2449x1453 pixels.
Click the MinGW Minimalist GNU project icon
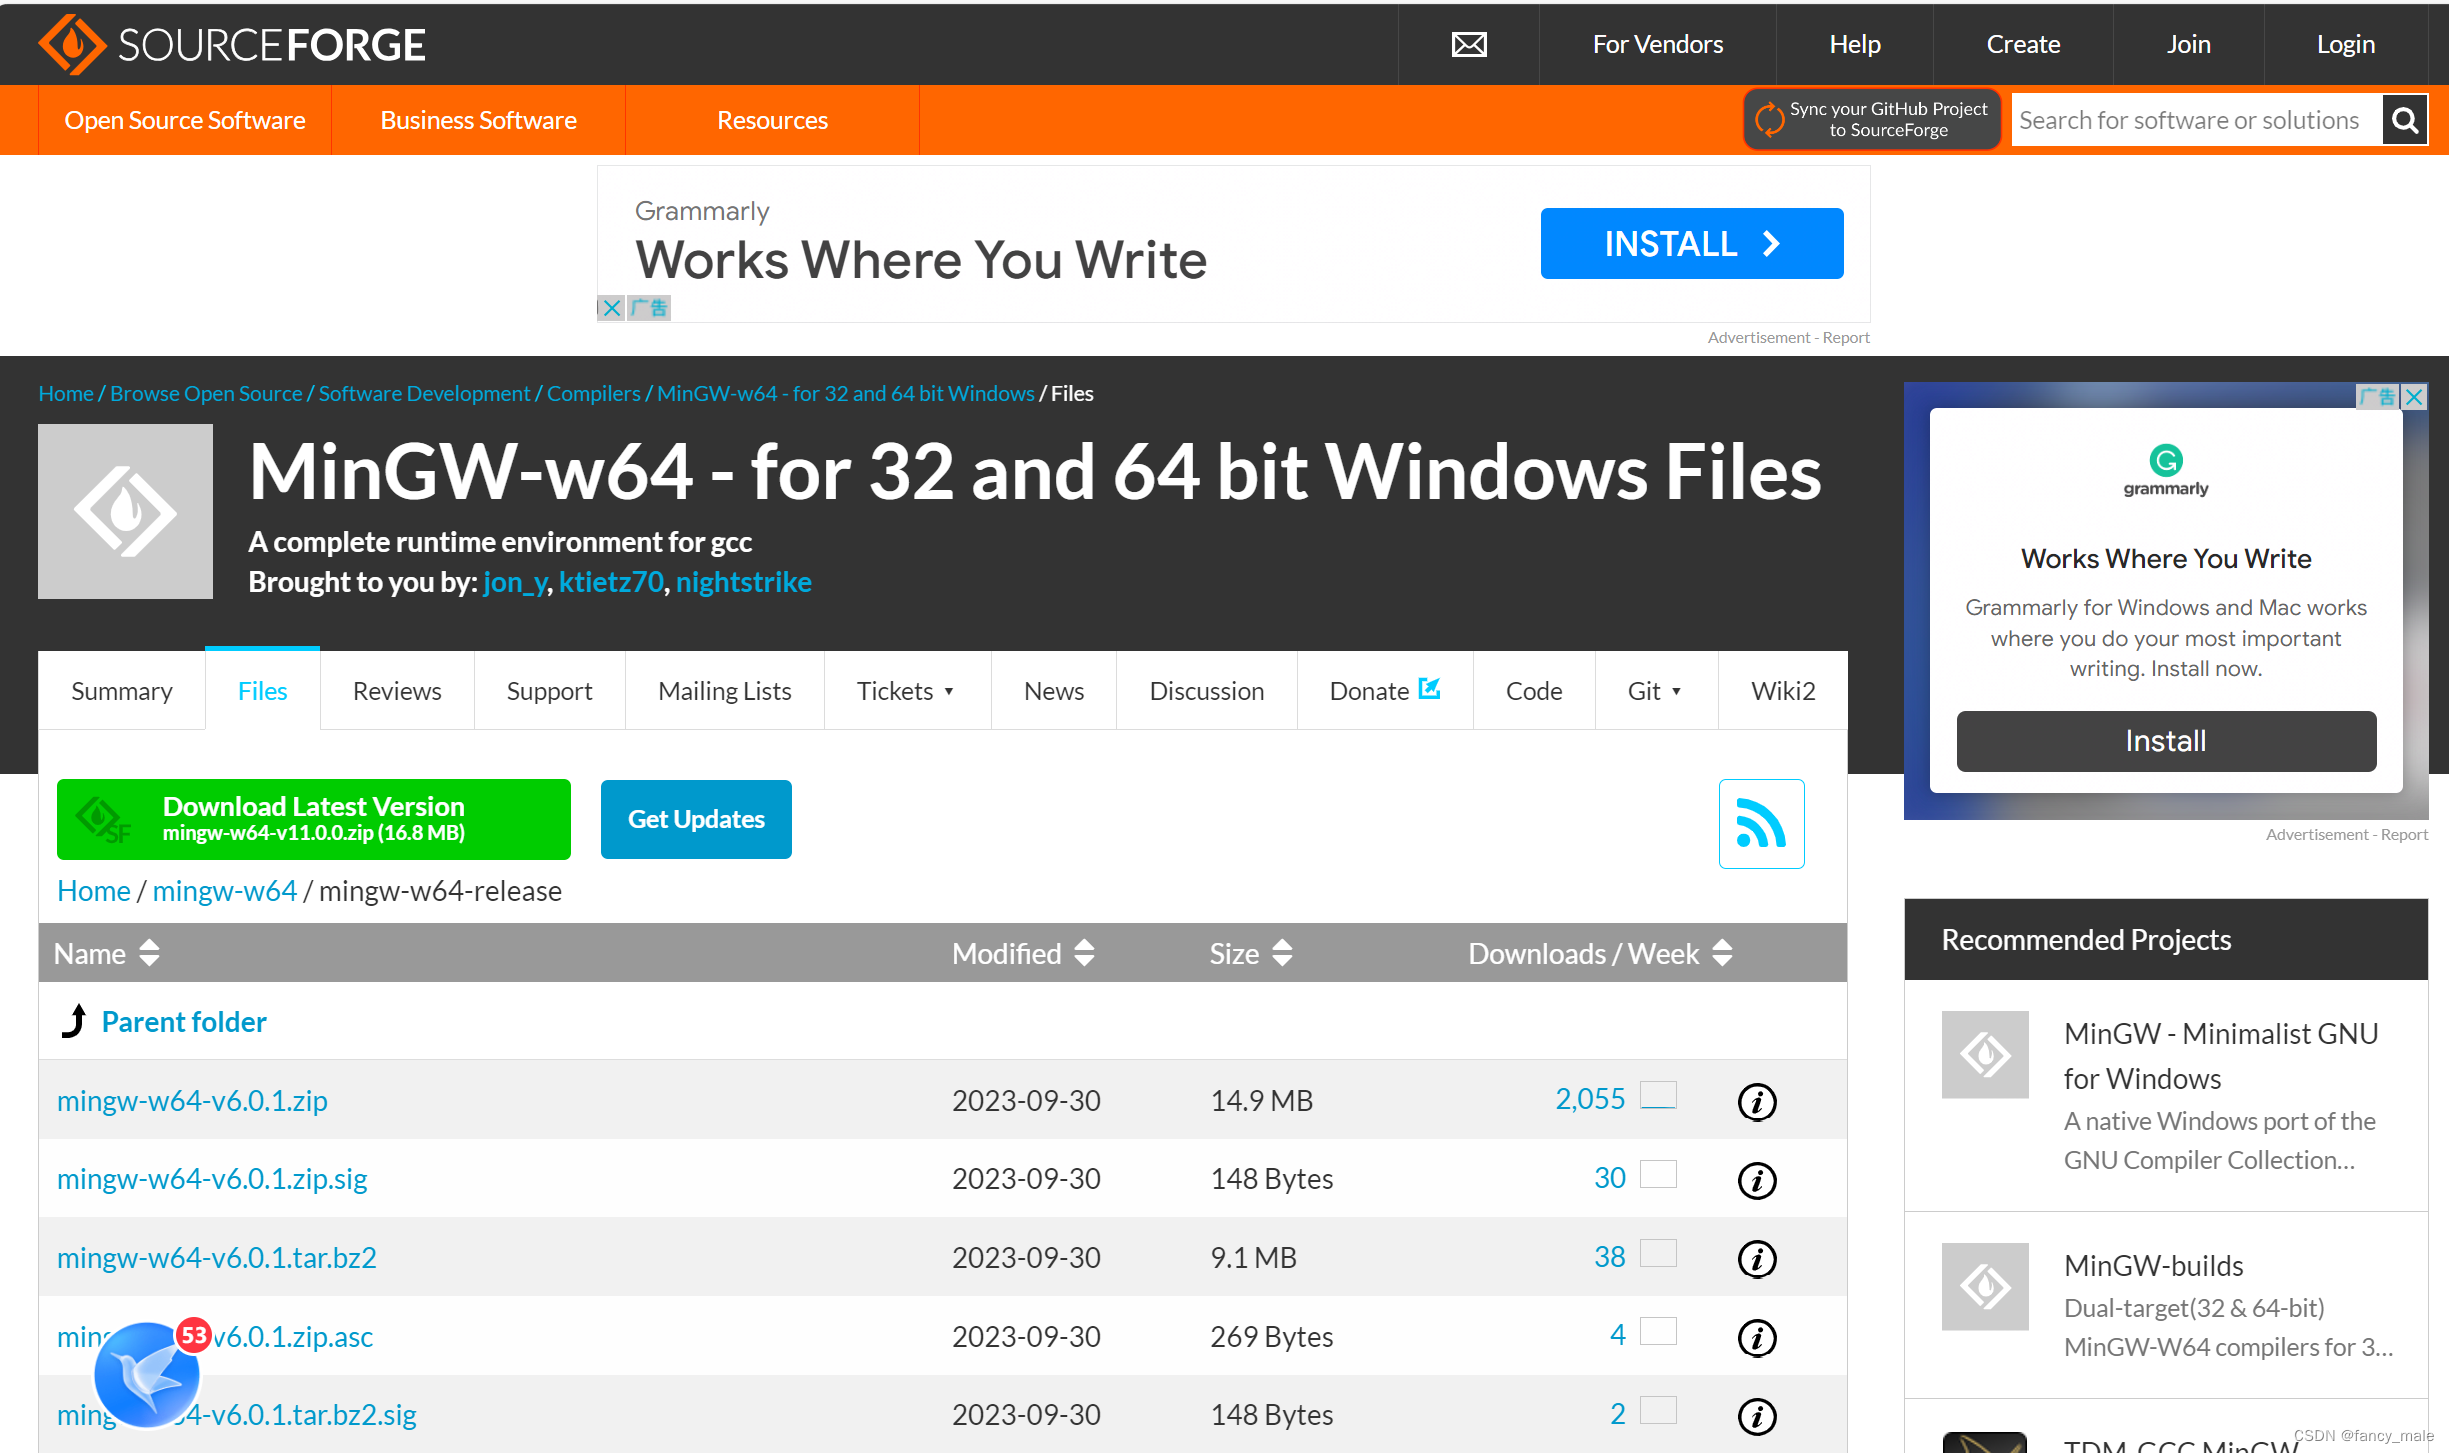[1985, 1054]
